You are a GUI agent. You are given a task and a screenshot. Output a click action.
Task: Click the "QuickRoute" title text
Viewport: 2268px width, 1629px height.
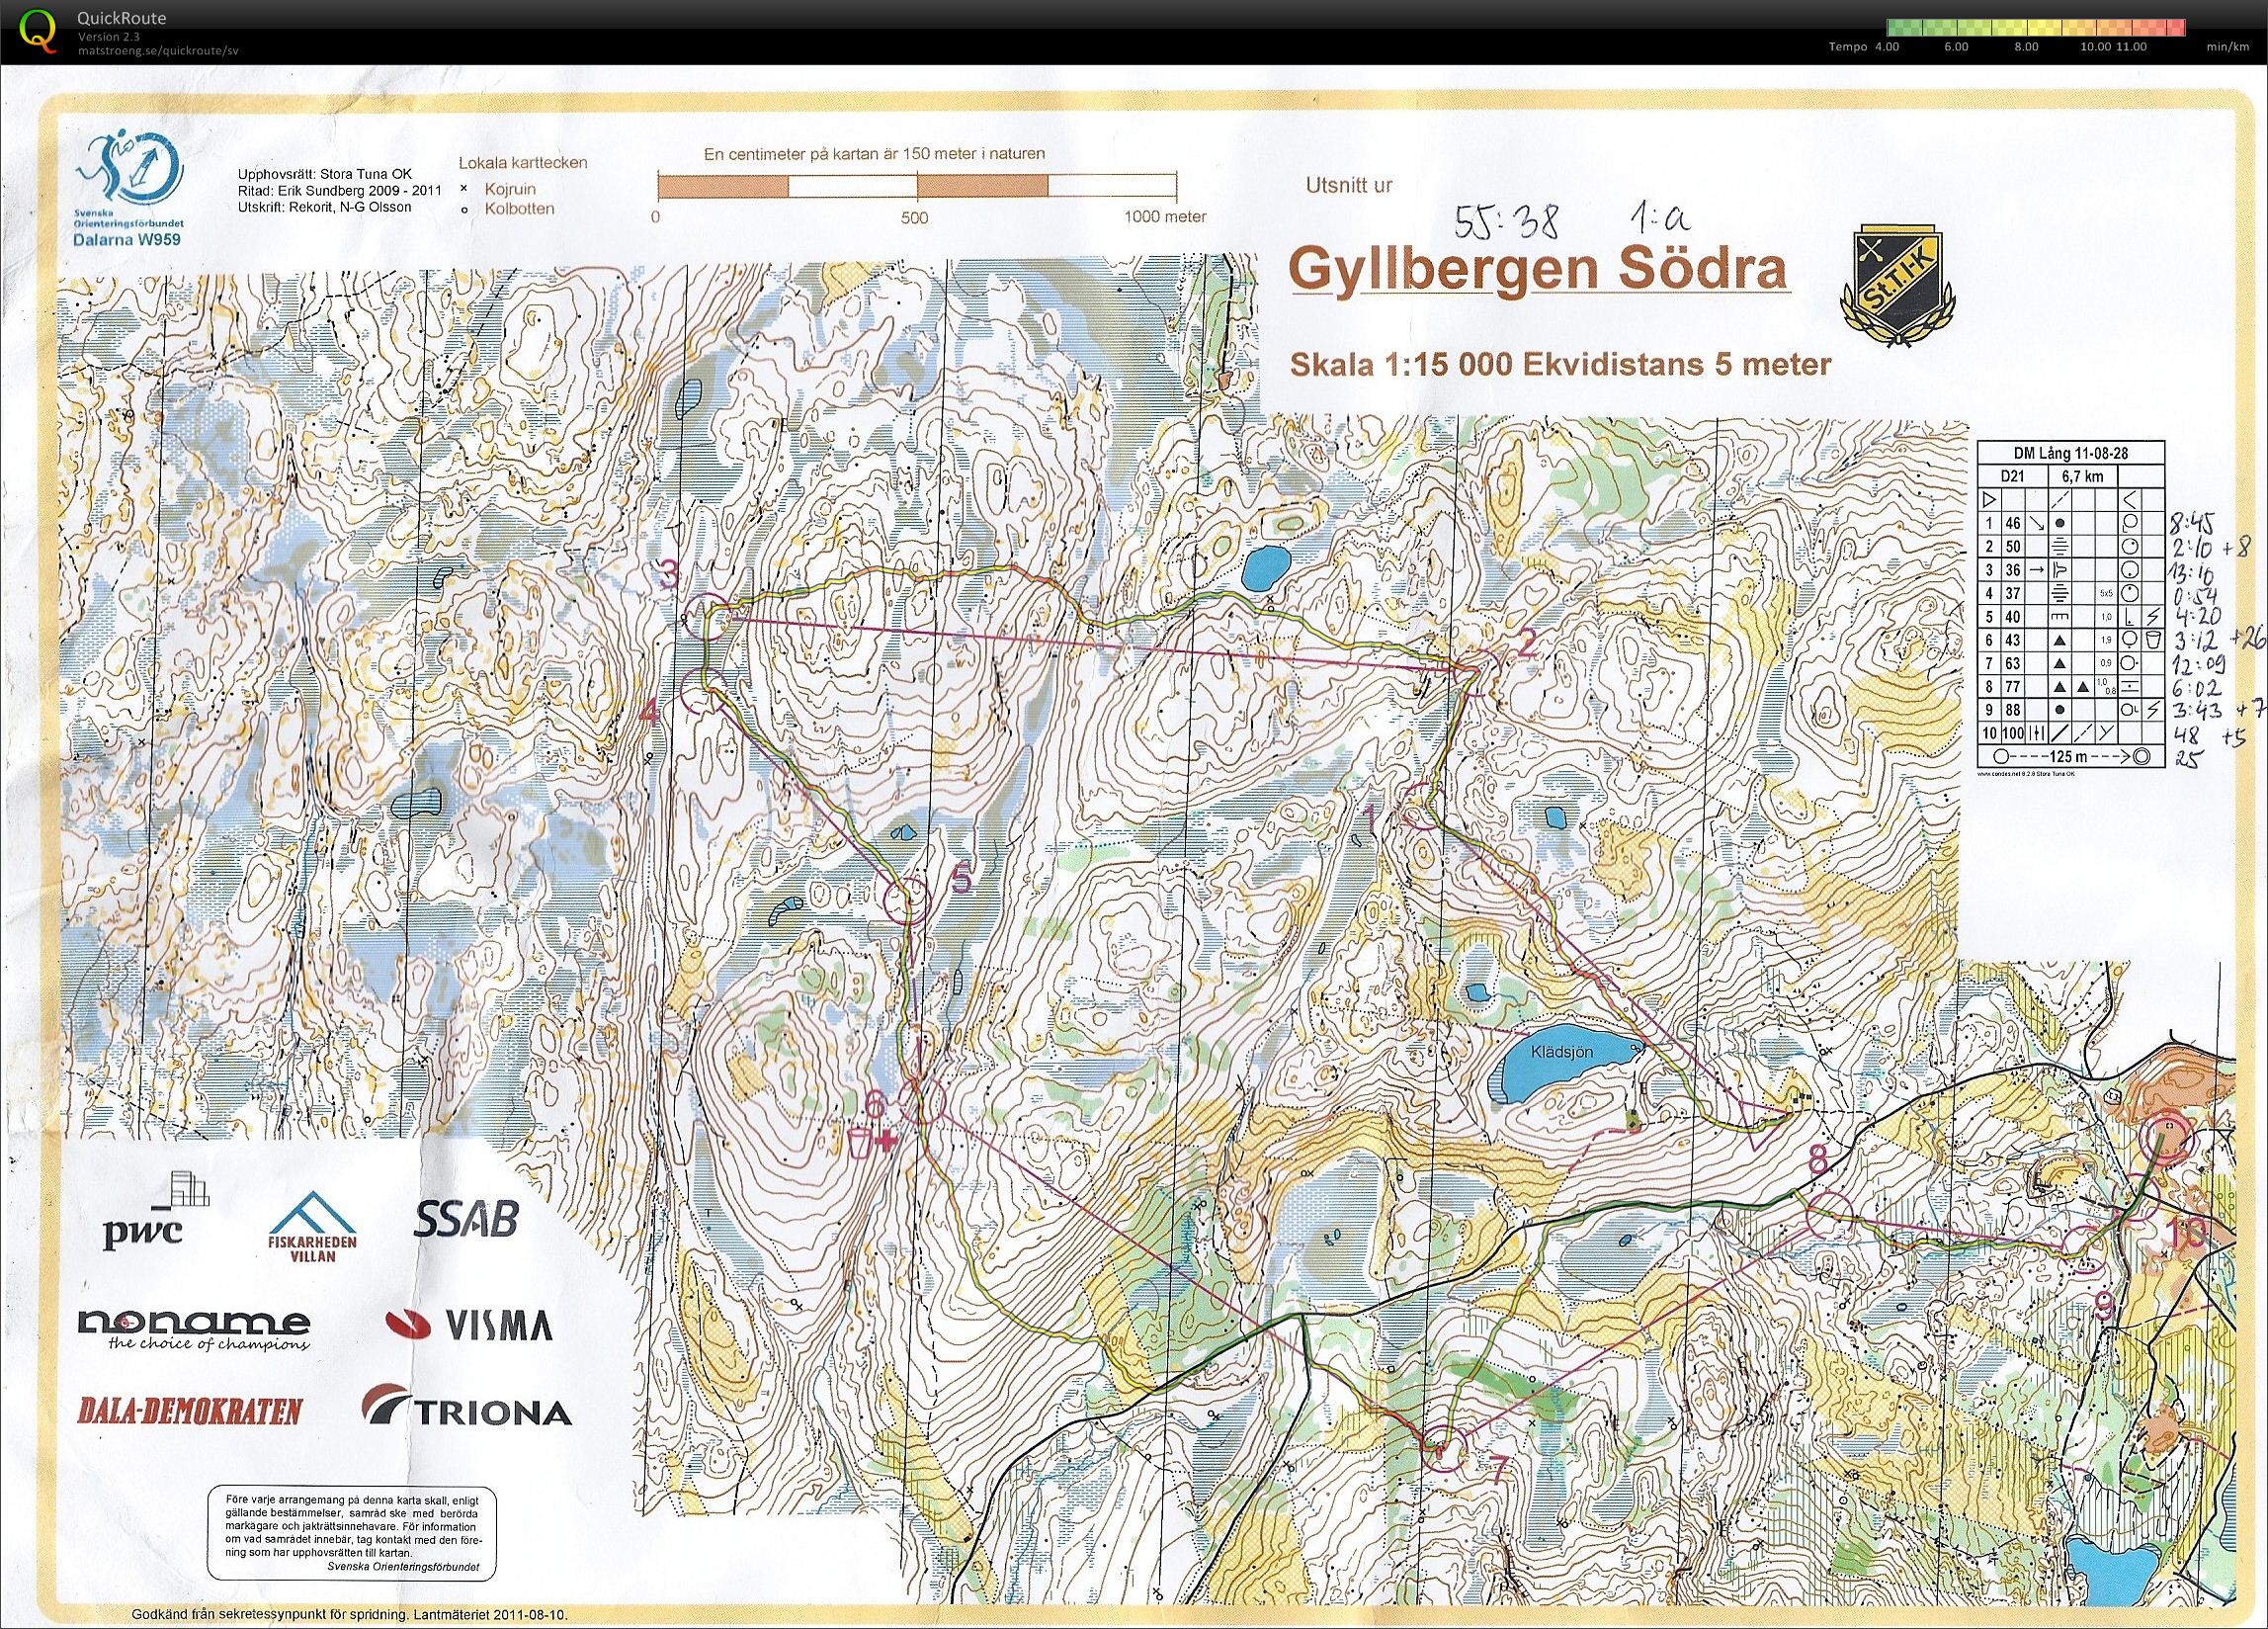point(121,18)
